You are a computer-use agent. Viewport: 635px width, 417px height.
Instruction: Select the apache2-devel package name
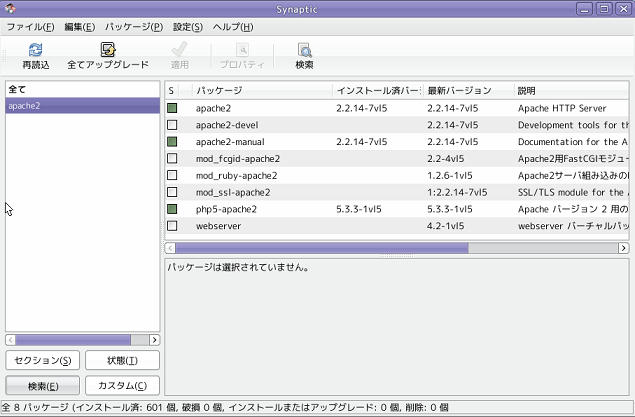click(227, 125)
